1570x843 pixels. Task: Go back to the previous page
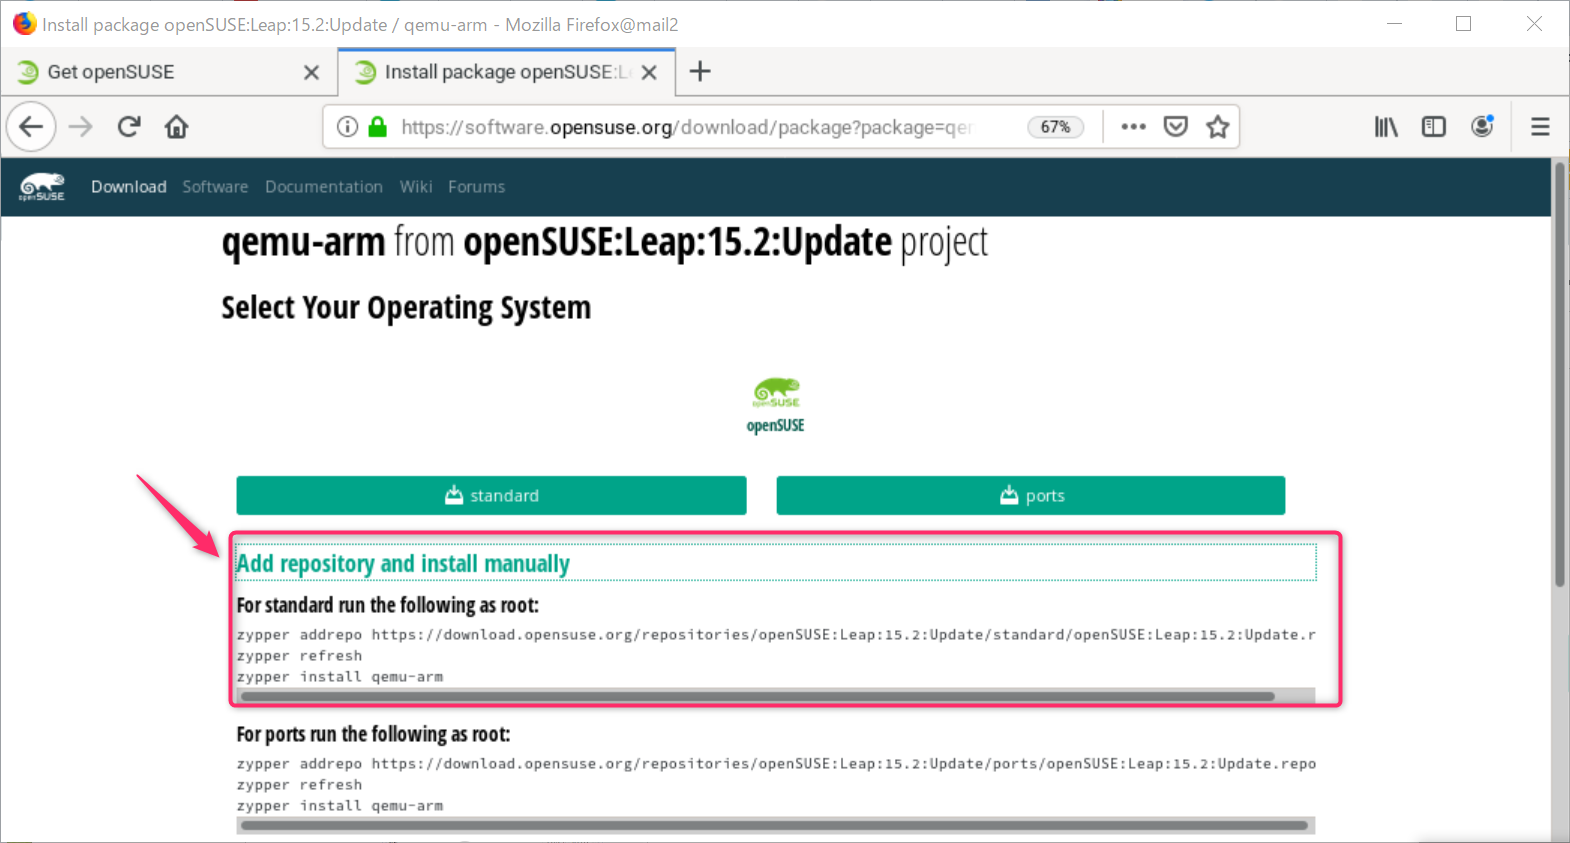31,127
